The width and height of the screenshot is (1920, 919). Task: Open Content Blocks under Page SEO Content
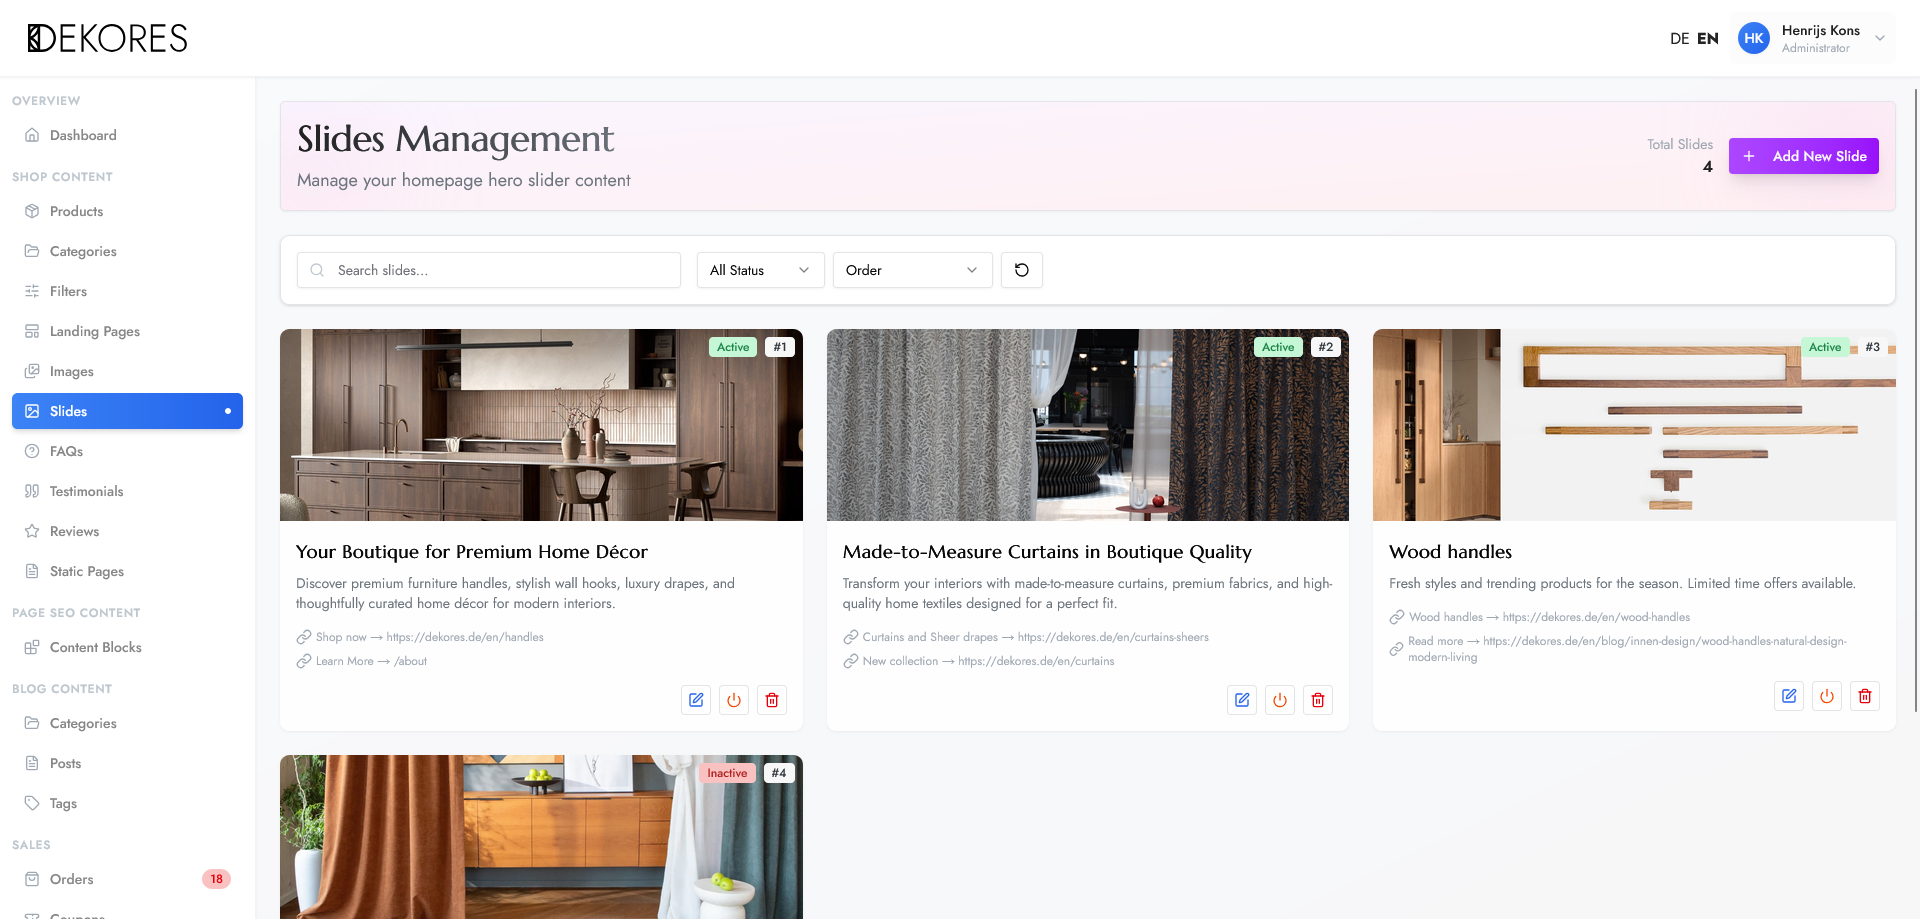(x=127, y=647)
